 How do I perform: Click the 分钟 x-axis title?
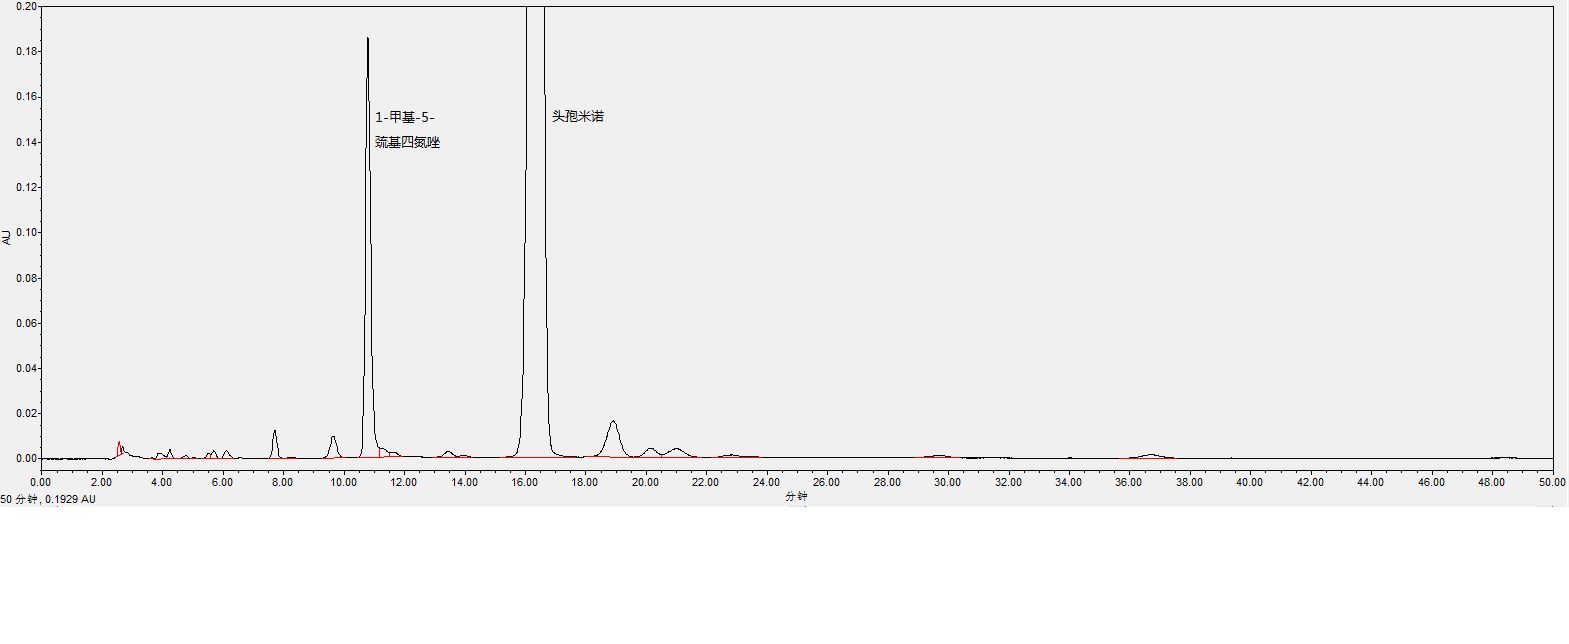pyautogui.click(x=795, y=496)
